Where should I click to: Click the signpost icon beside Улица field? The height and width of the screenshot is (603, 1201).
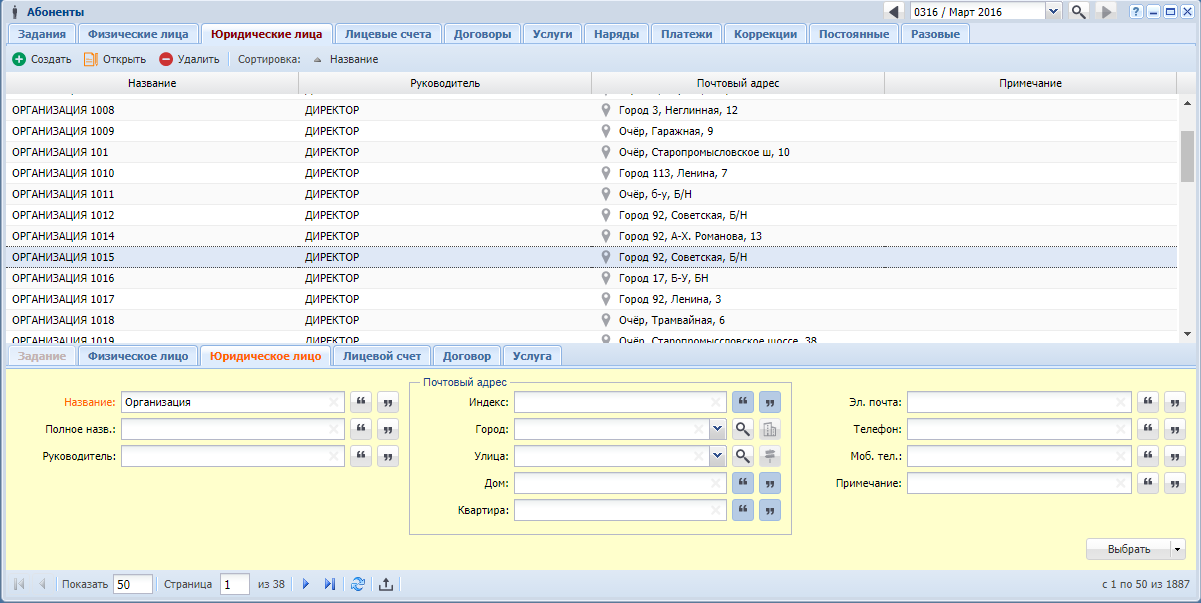769,456
